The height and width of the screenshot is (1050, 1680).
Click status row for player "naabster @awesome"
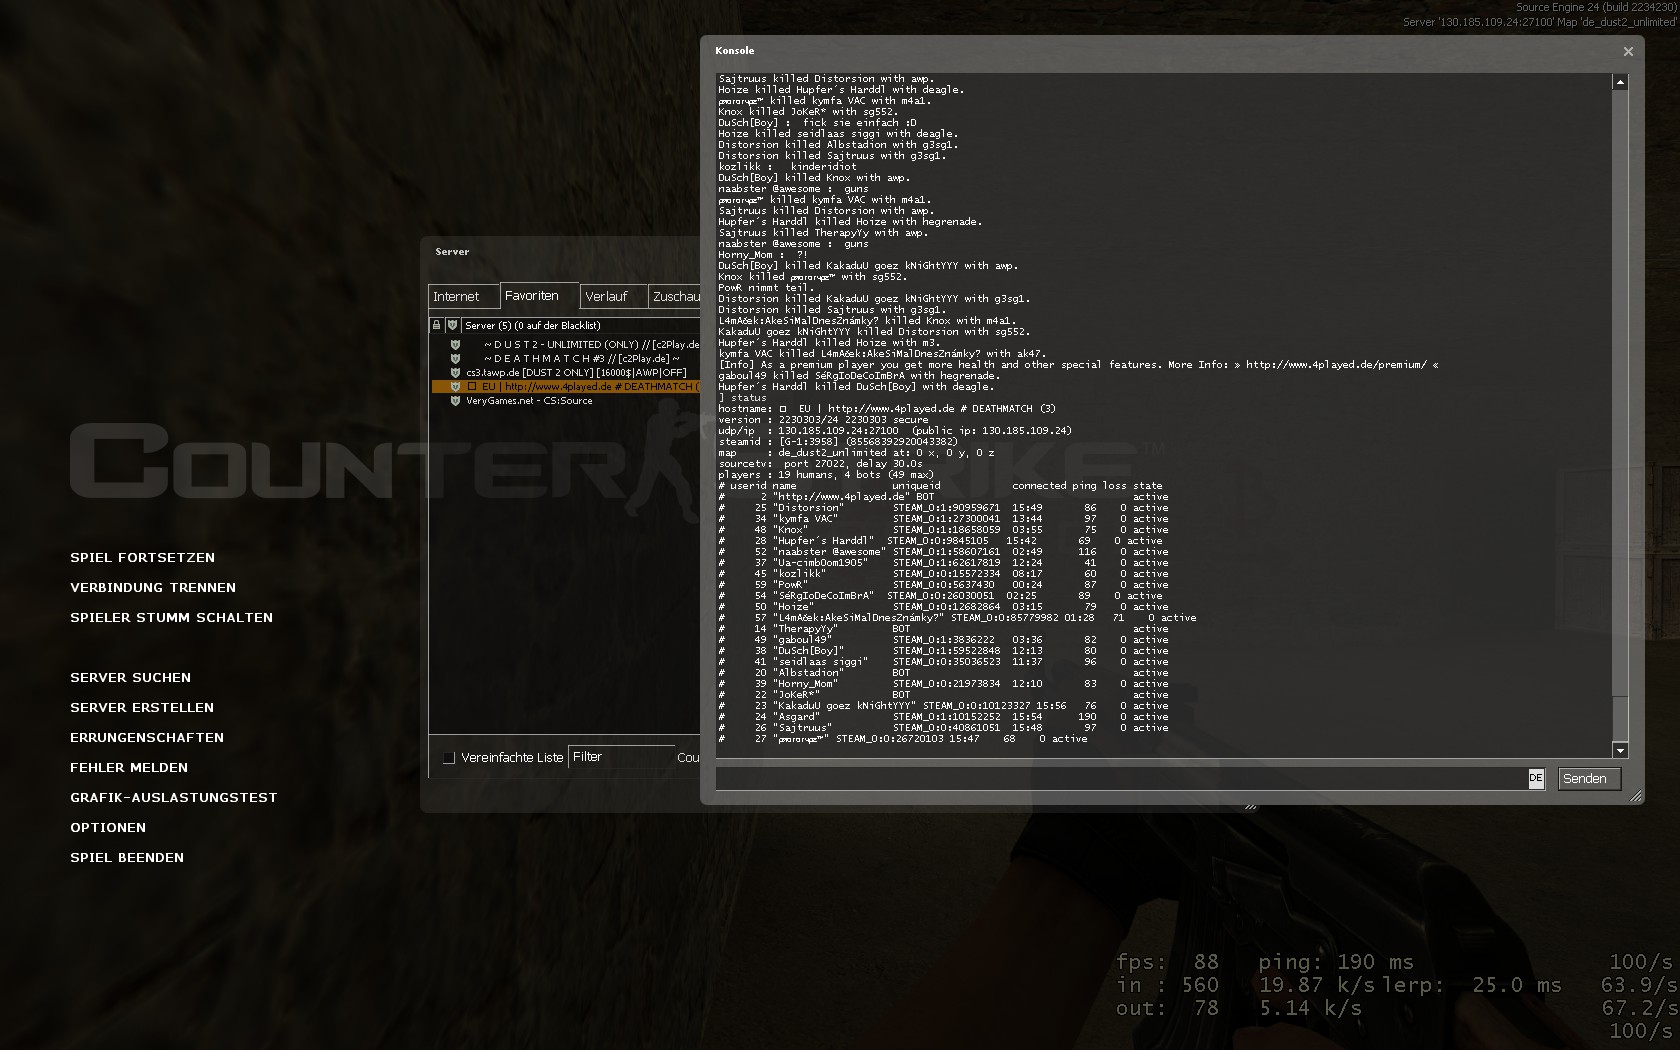click(x=943, y=551)
